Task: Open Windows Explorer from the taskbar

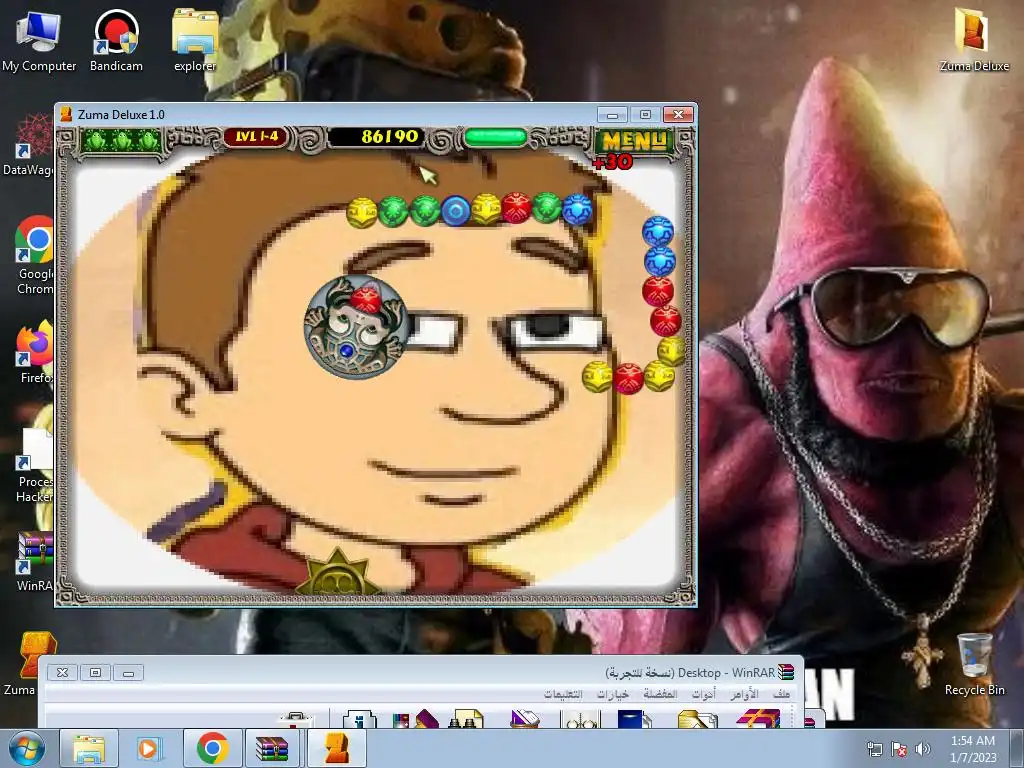Action: (89, 748)
